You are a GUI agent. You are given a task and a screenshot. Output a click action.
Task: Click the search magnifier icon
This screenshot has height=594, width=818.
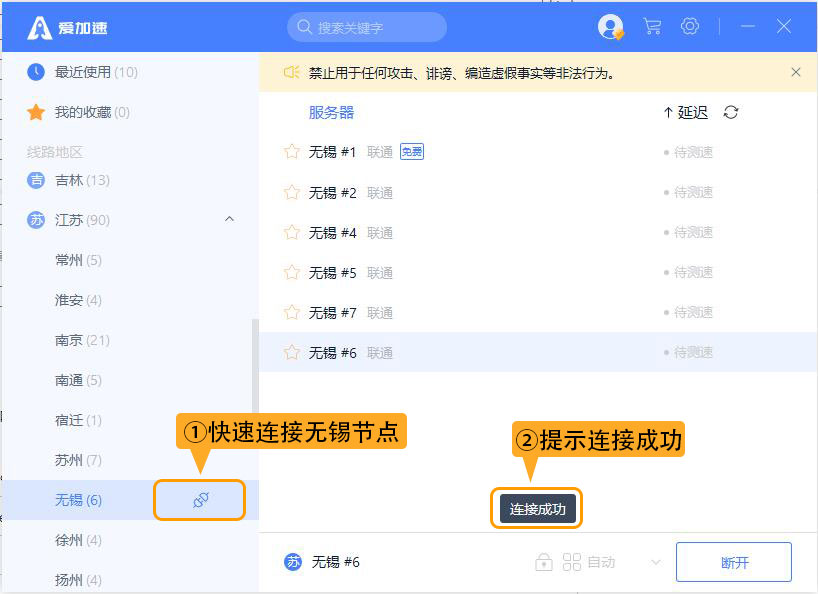304,27
